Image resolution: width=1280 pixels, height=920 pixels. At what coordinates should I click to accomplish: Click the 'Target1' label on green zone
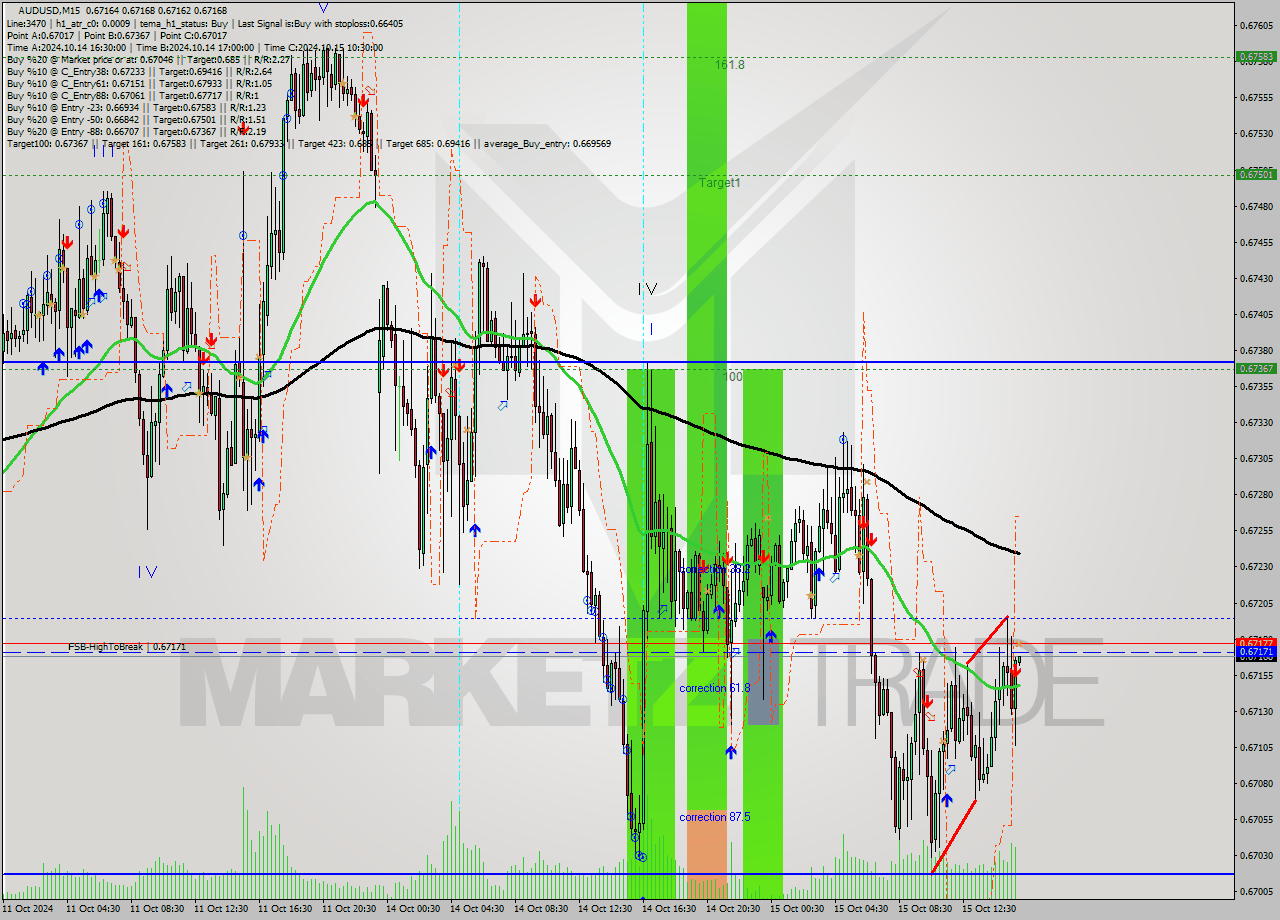pos(720,183)
